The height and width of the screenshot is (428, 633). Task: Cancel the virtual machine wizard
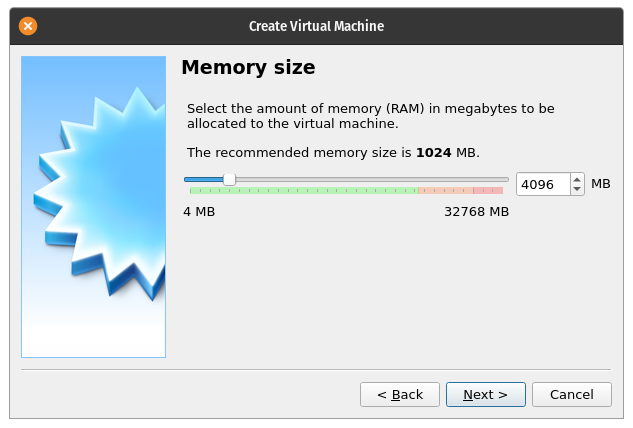pyautogui.click(x=572, y=394)
